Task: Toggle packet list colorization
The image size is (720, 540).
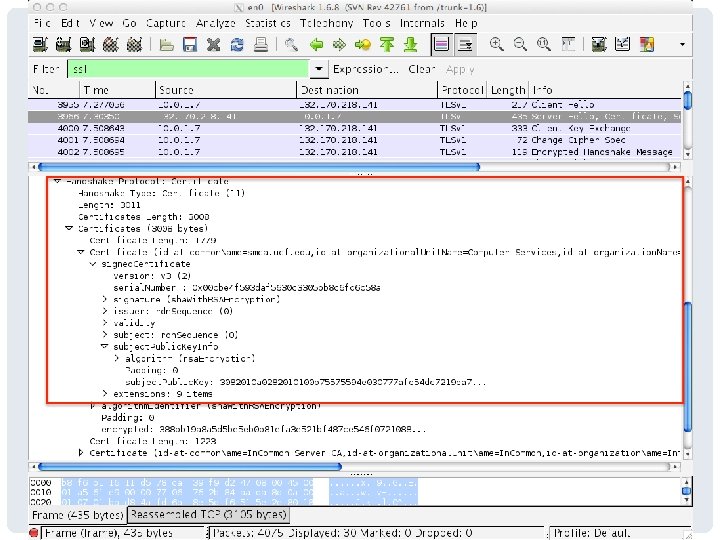Action: [x=441, y=45]
